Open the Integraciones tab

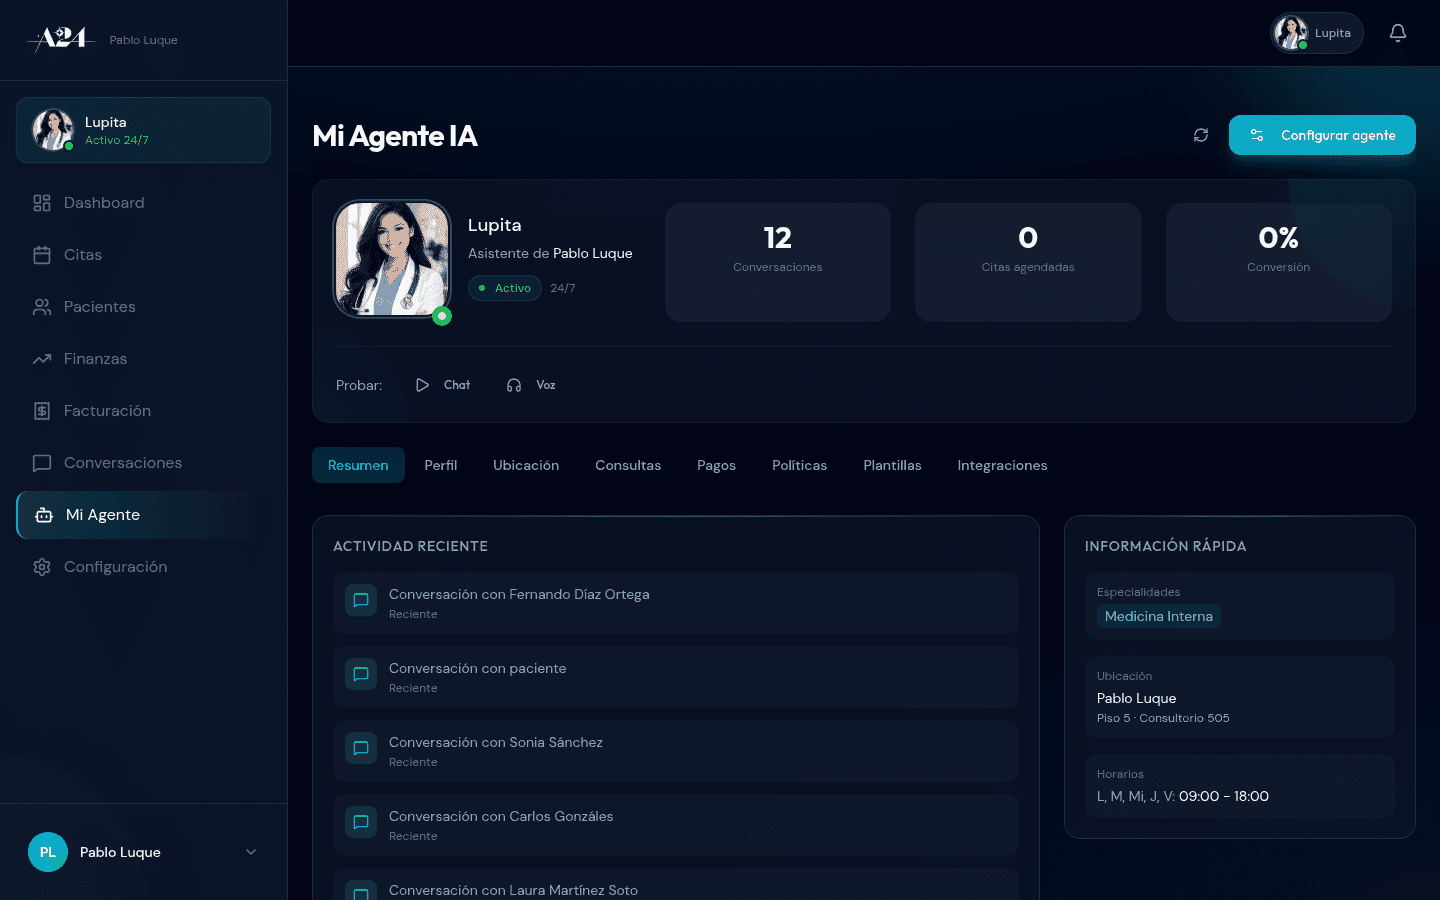coord(1002,465)
